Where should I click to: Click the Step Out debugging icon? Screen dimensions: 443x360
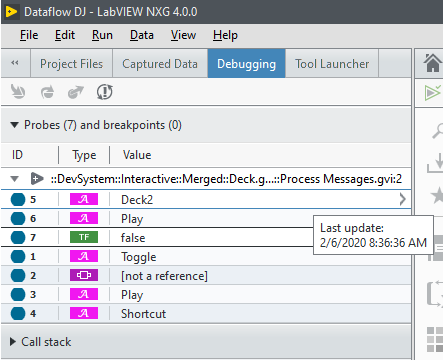[x=76, y=92]
